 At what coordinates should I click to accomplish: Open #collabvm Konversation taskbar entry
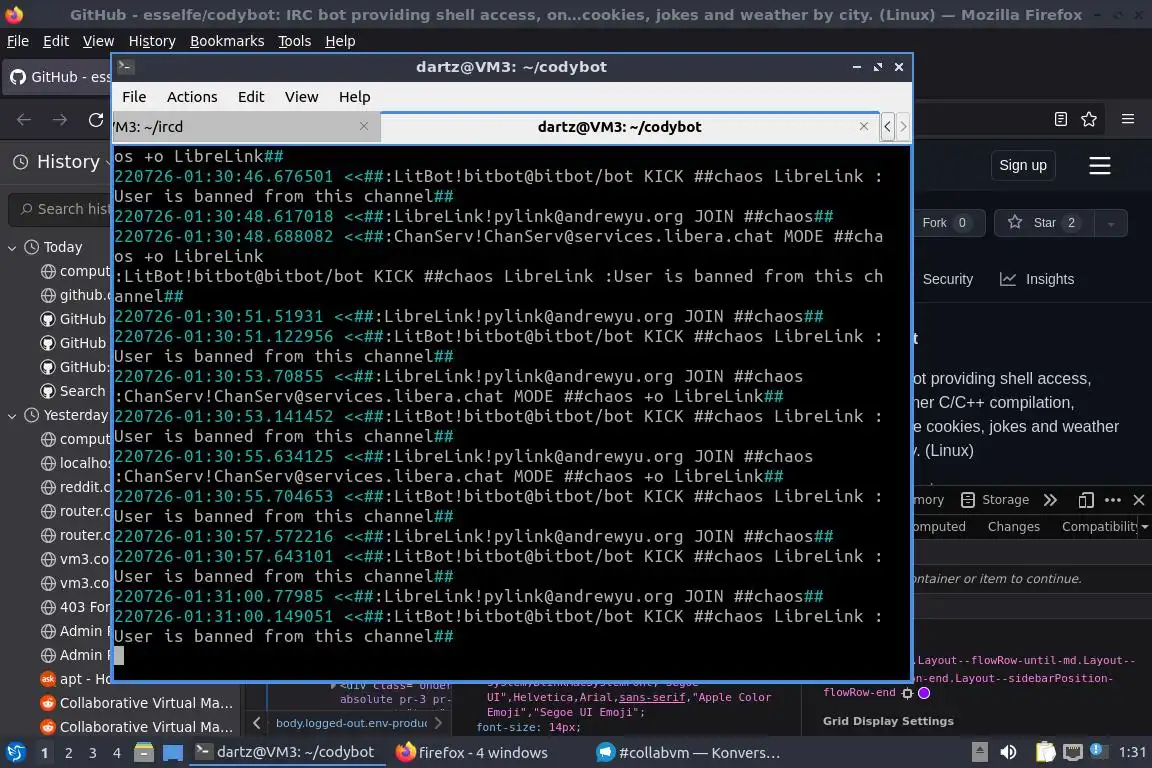click(688, 753)
